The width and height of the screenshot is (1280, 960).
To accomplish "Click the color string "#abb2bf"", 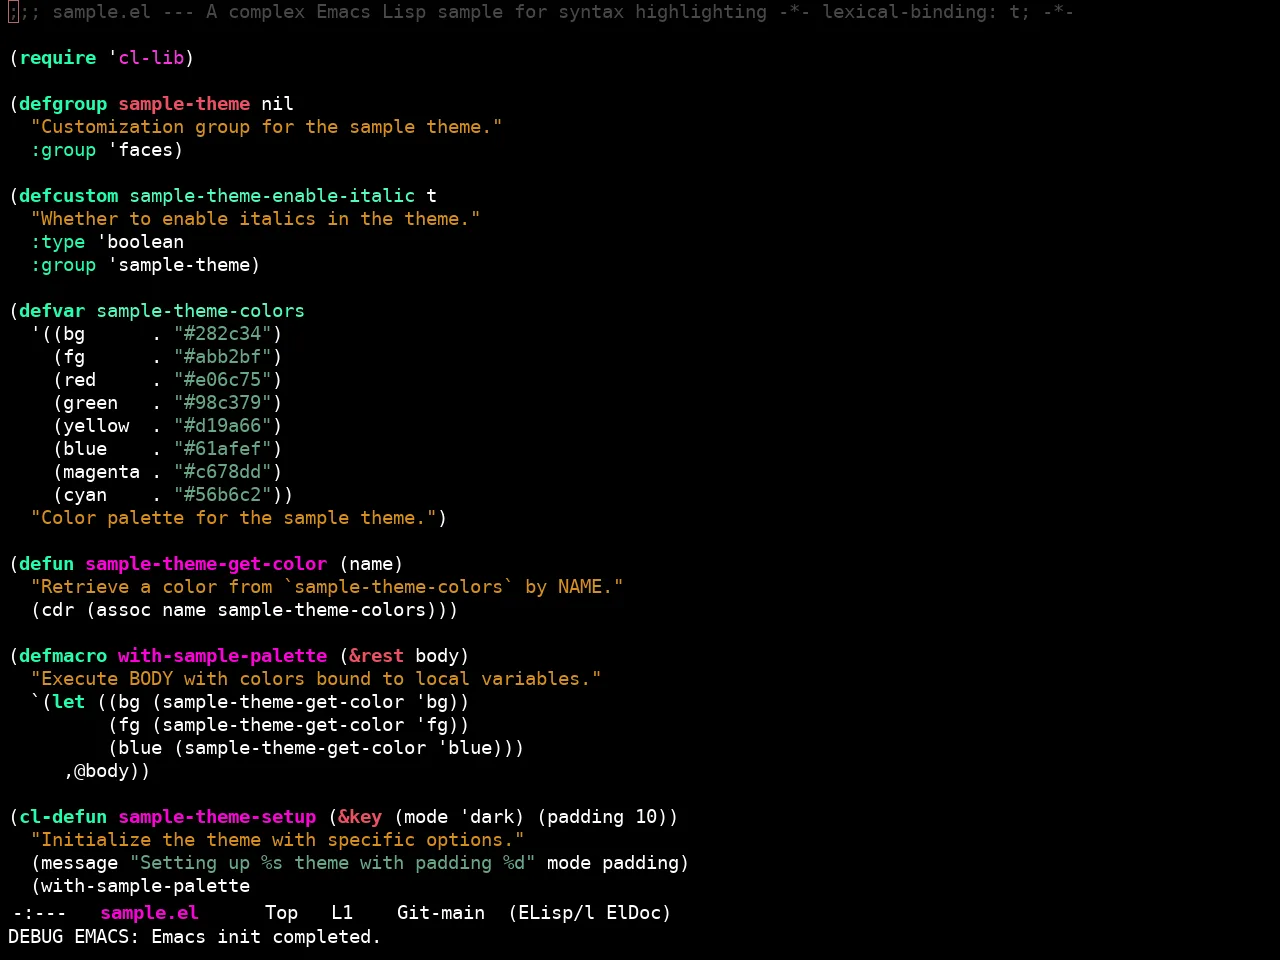I will pos(223,357).
